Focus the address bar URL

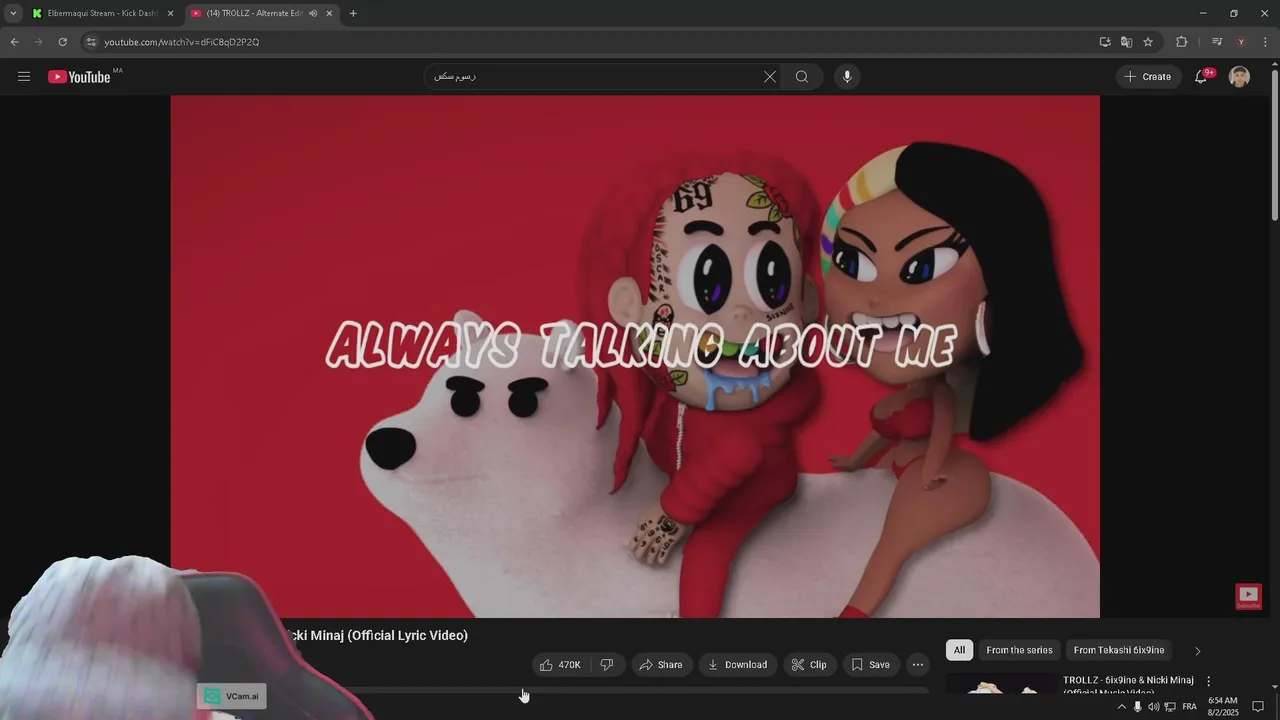[x=181, y=42]
